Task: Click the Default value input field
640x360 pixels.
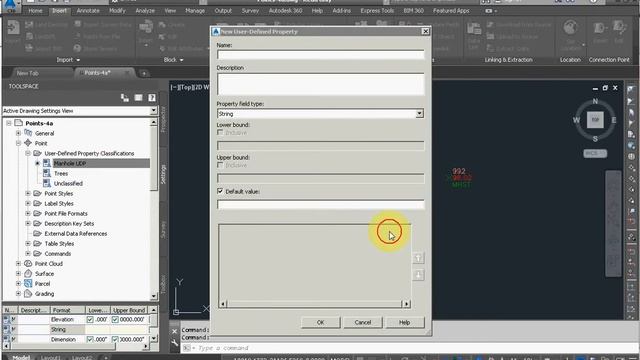Action: click(x=320, y=204)
